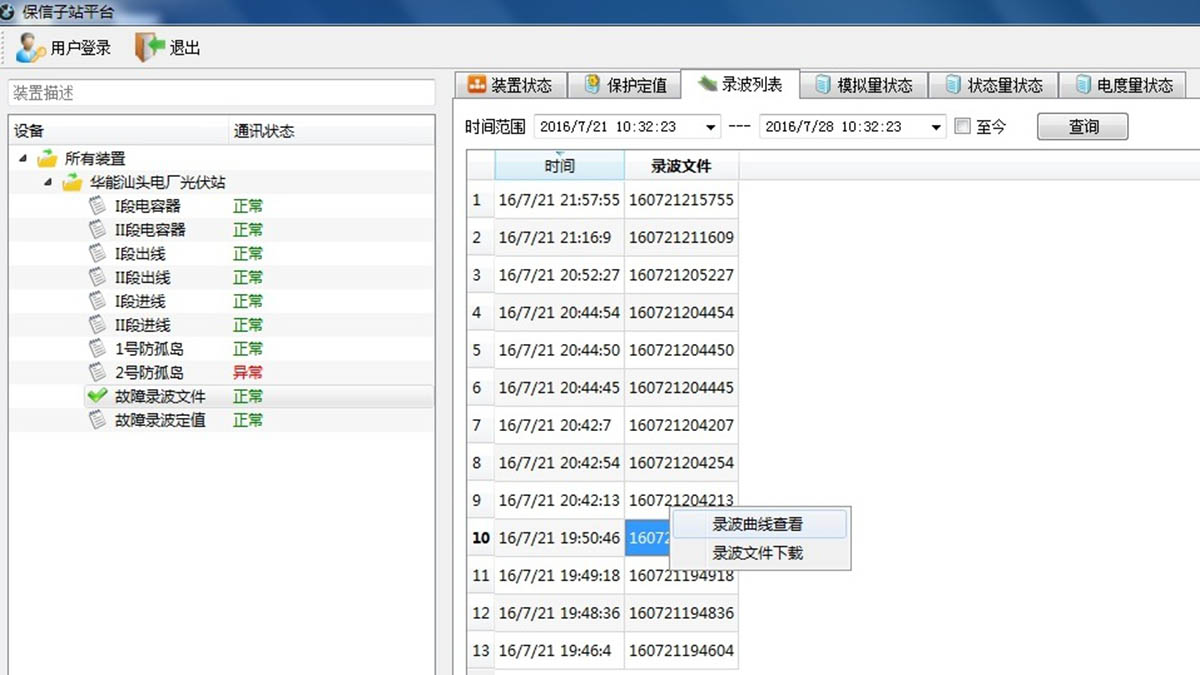The height and width of the screenshot is (675, 1200).
Task: Click the folder icon beside 所有装置
Action: tap(47, 158)
